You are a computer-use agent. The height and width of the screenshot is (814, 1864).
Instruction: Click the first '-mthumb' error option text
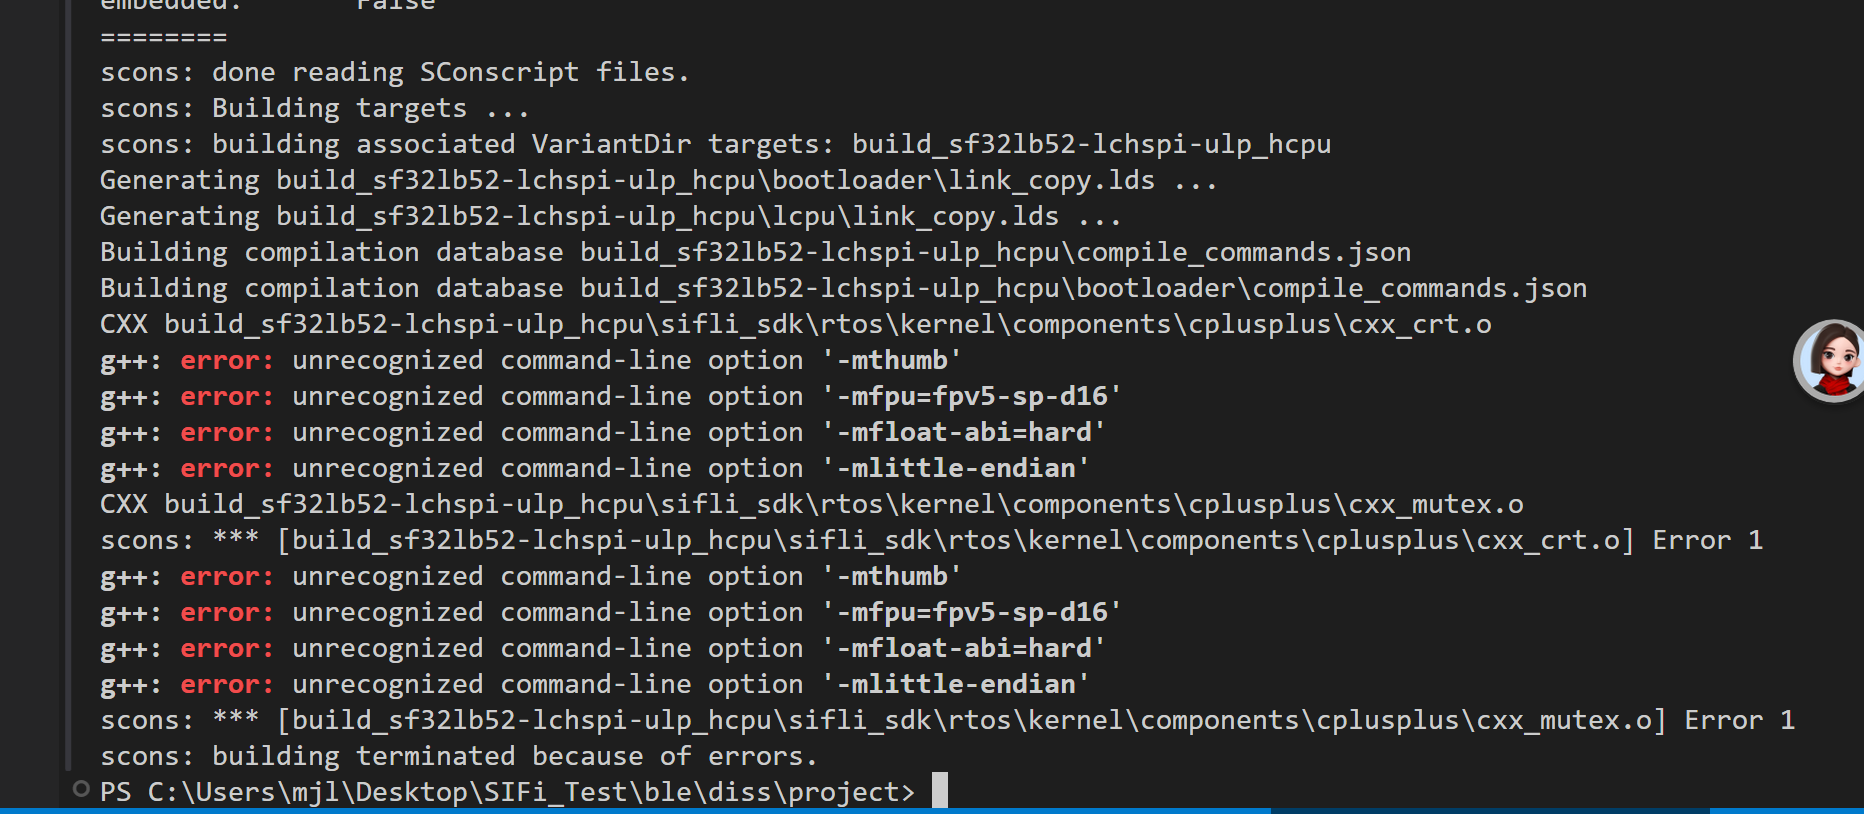click(x=892, y=361)
